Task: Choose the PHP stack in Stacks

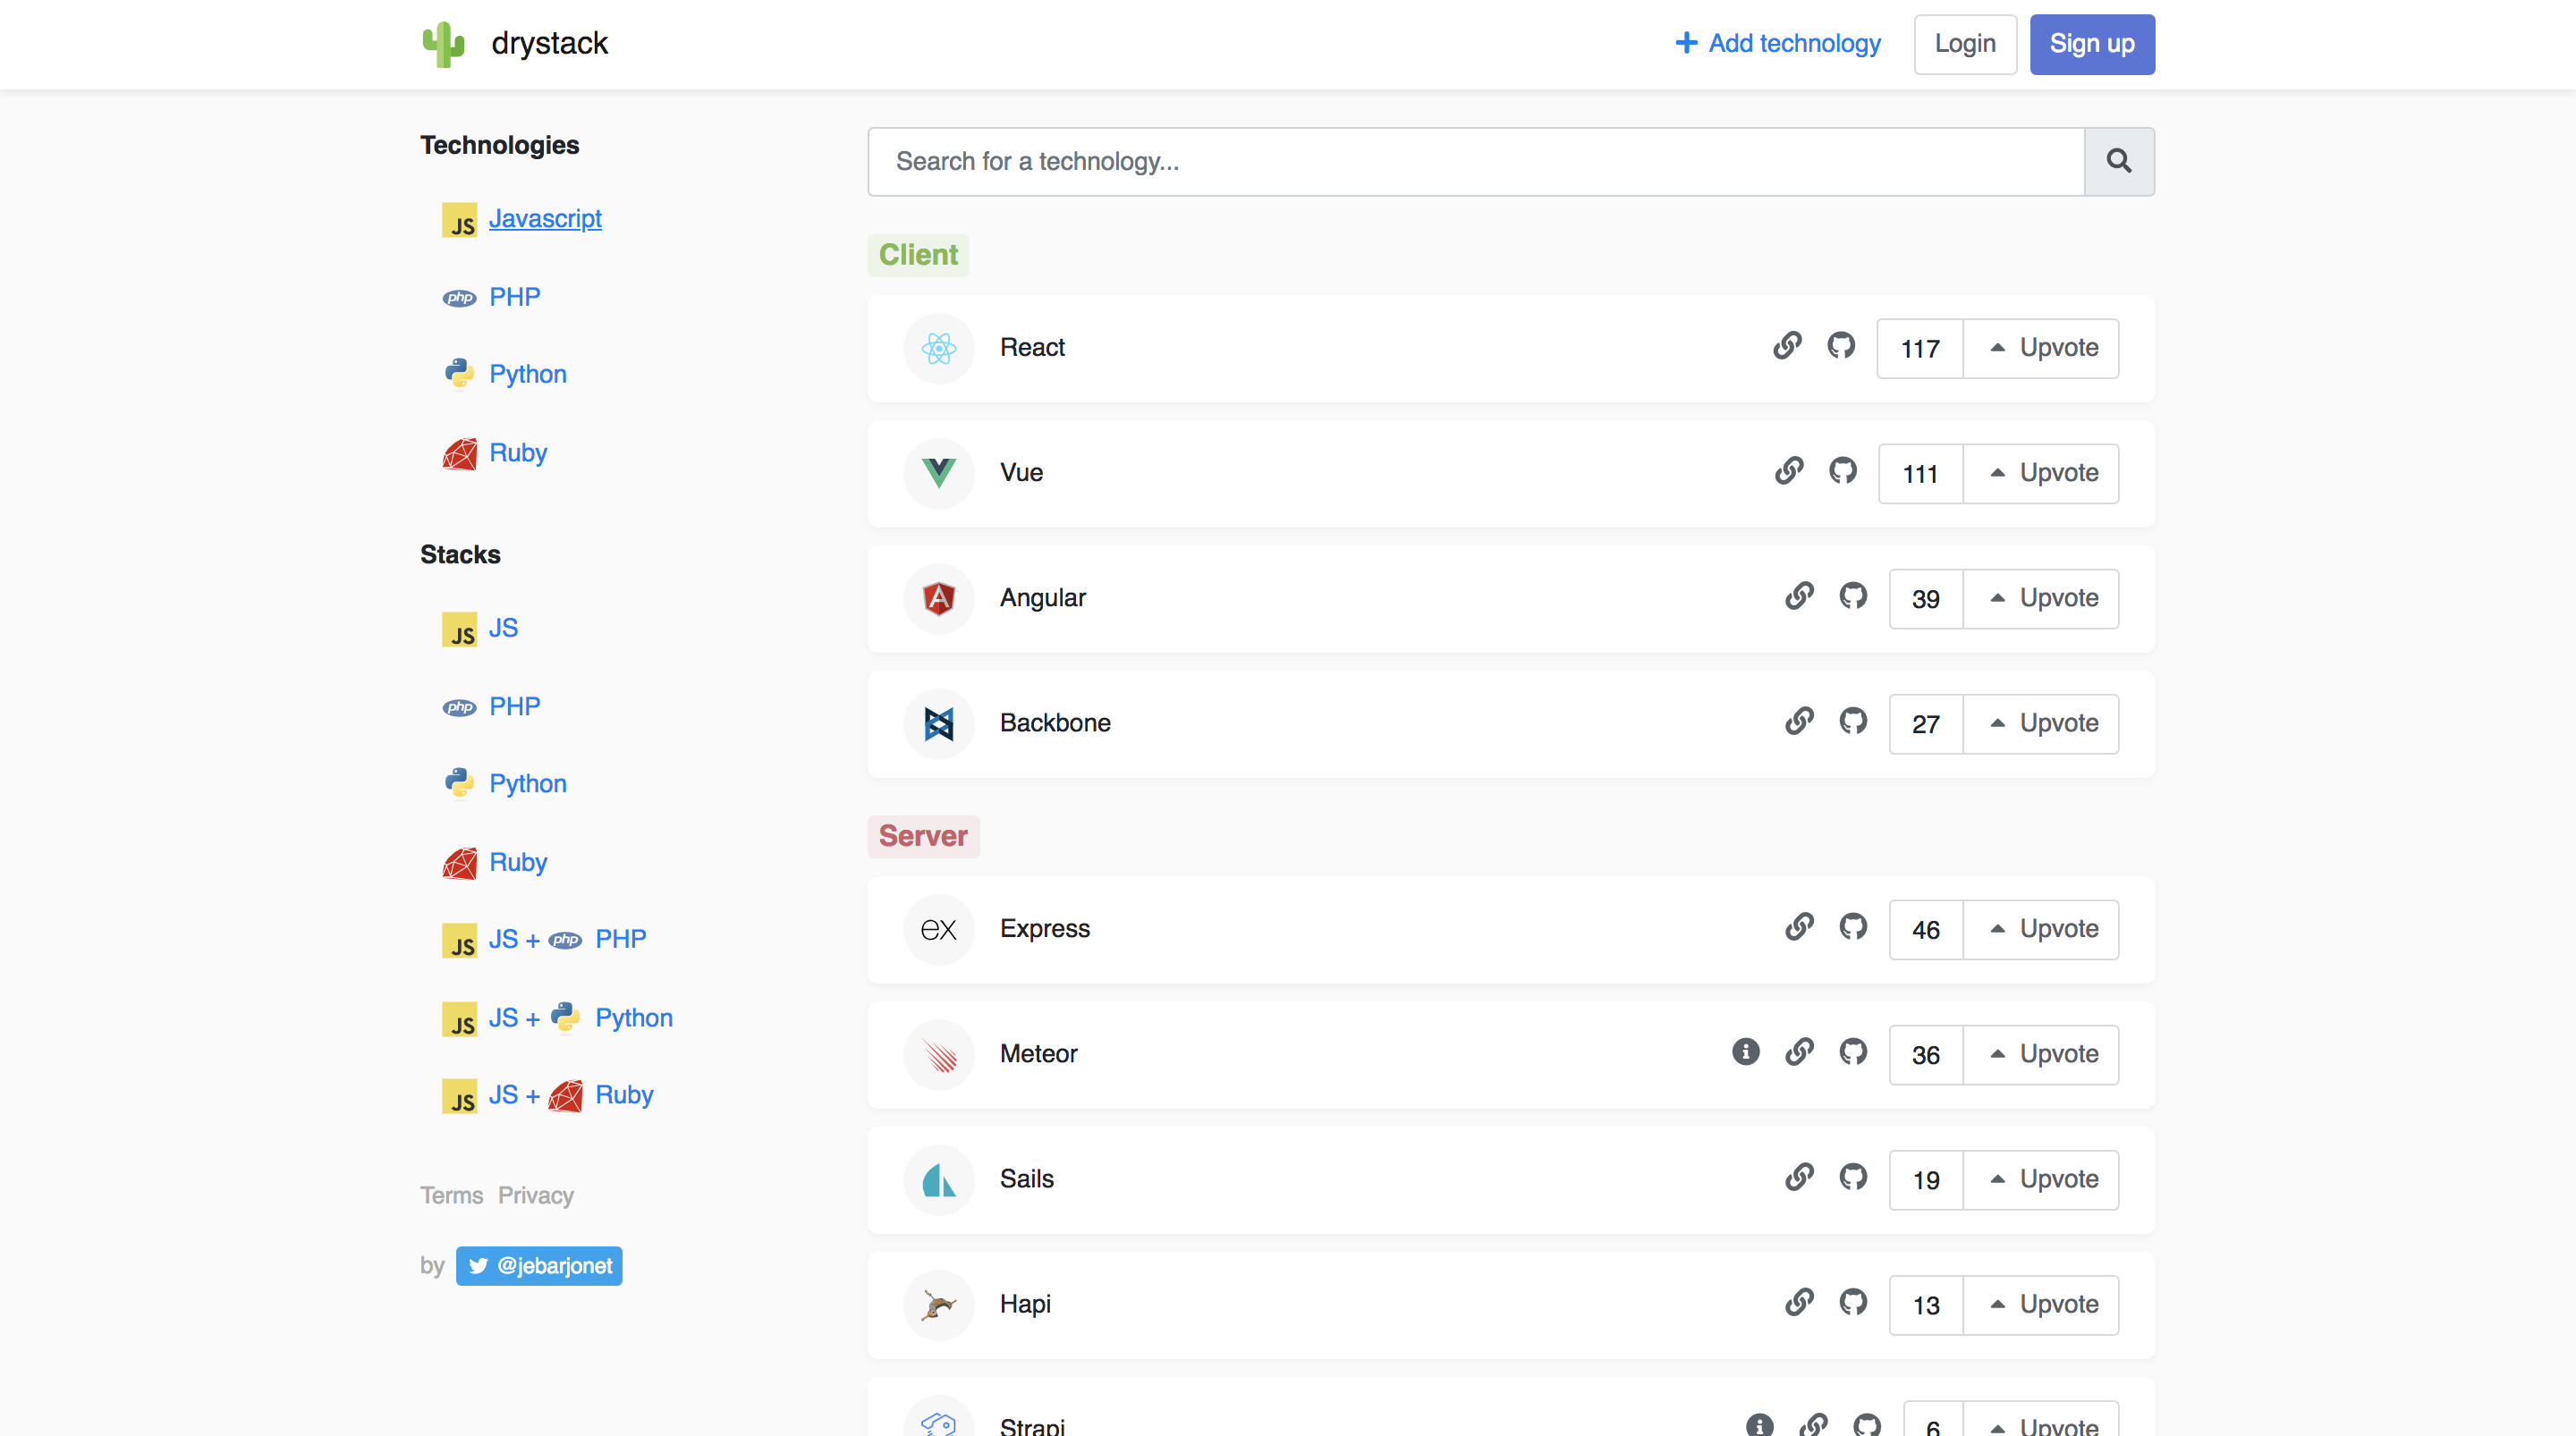Action: click(514, 707)
